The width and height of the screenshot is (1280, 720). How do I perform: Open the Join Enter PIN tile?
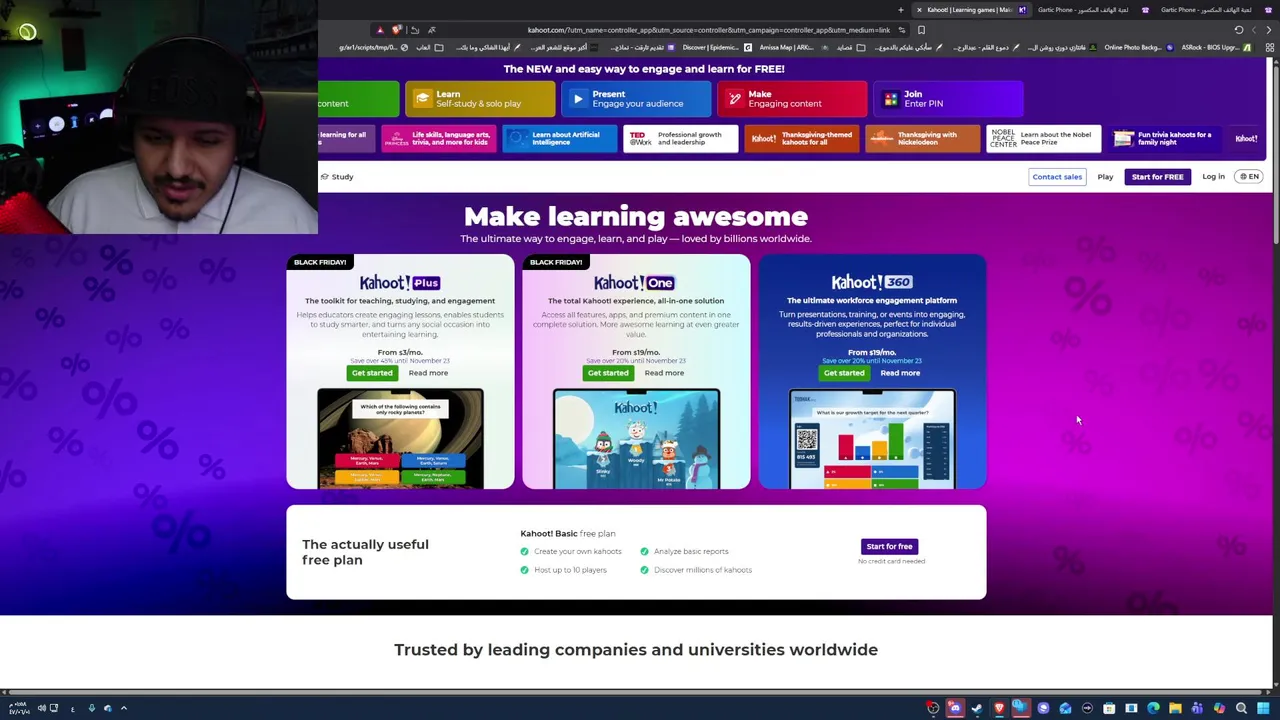tap(948, 98)
